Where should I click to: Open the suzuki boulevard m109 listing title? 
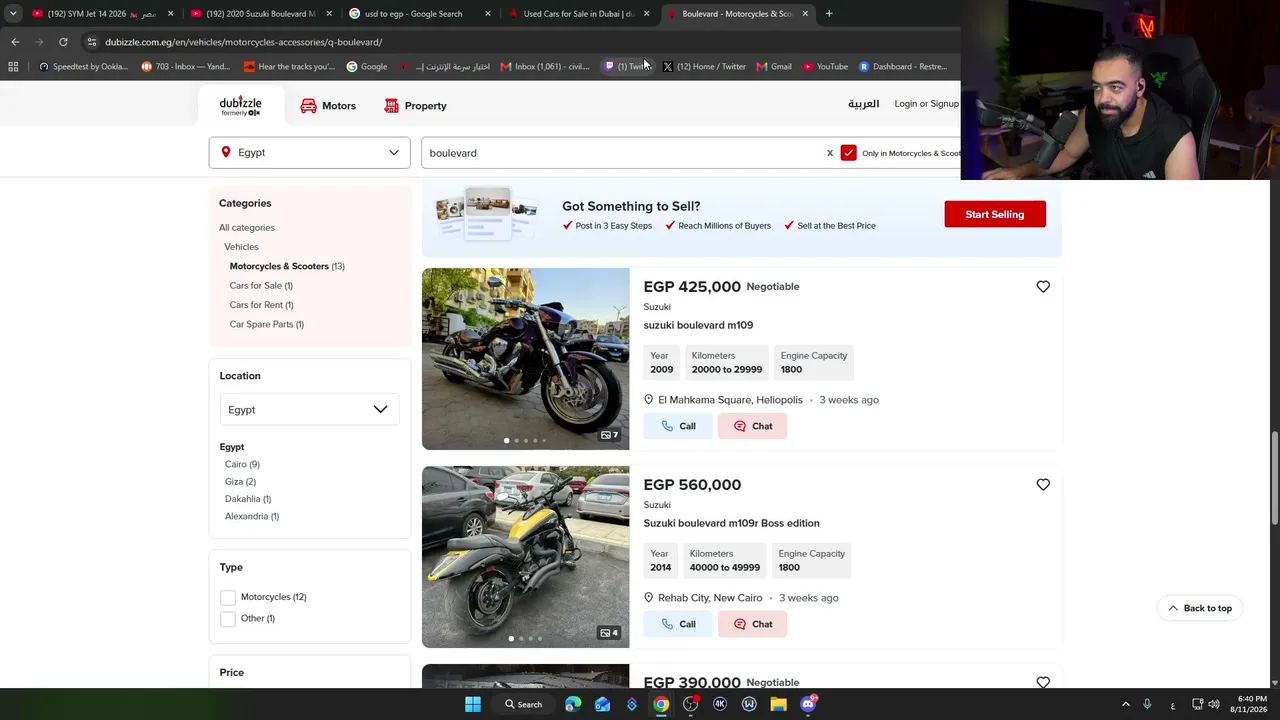698,325
